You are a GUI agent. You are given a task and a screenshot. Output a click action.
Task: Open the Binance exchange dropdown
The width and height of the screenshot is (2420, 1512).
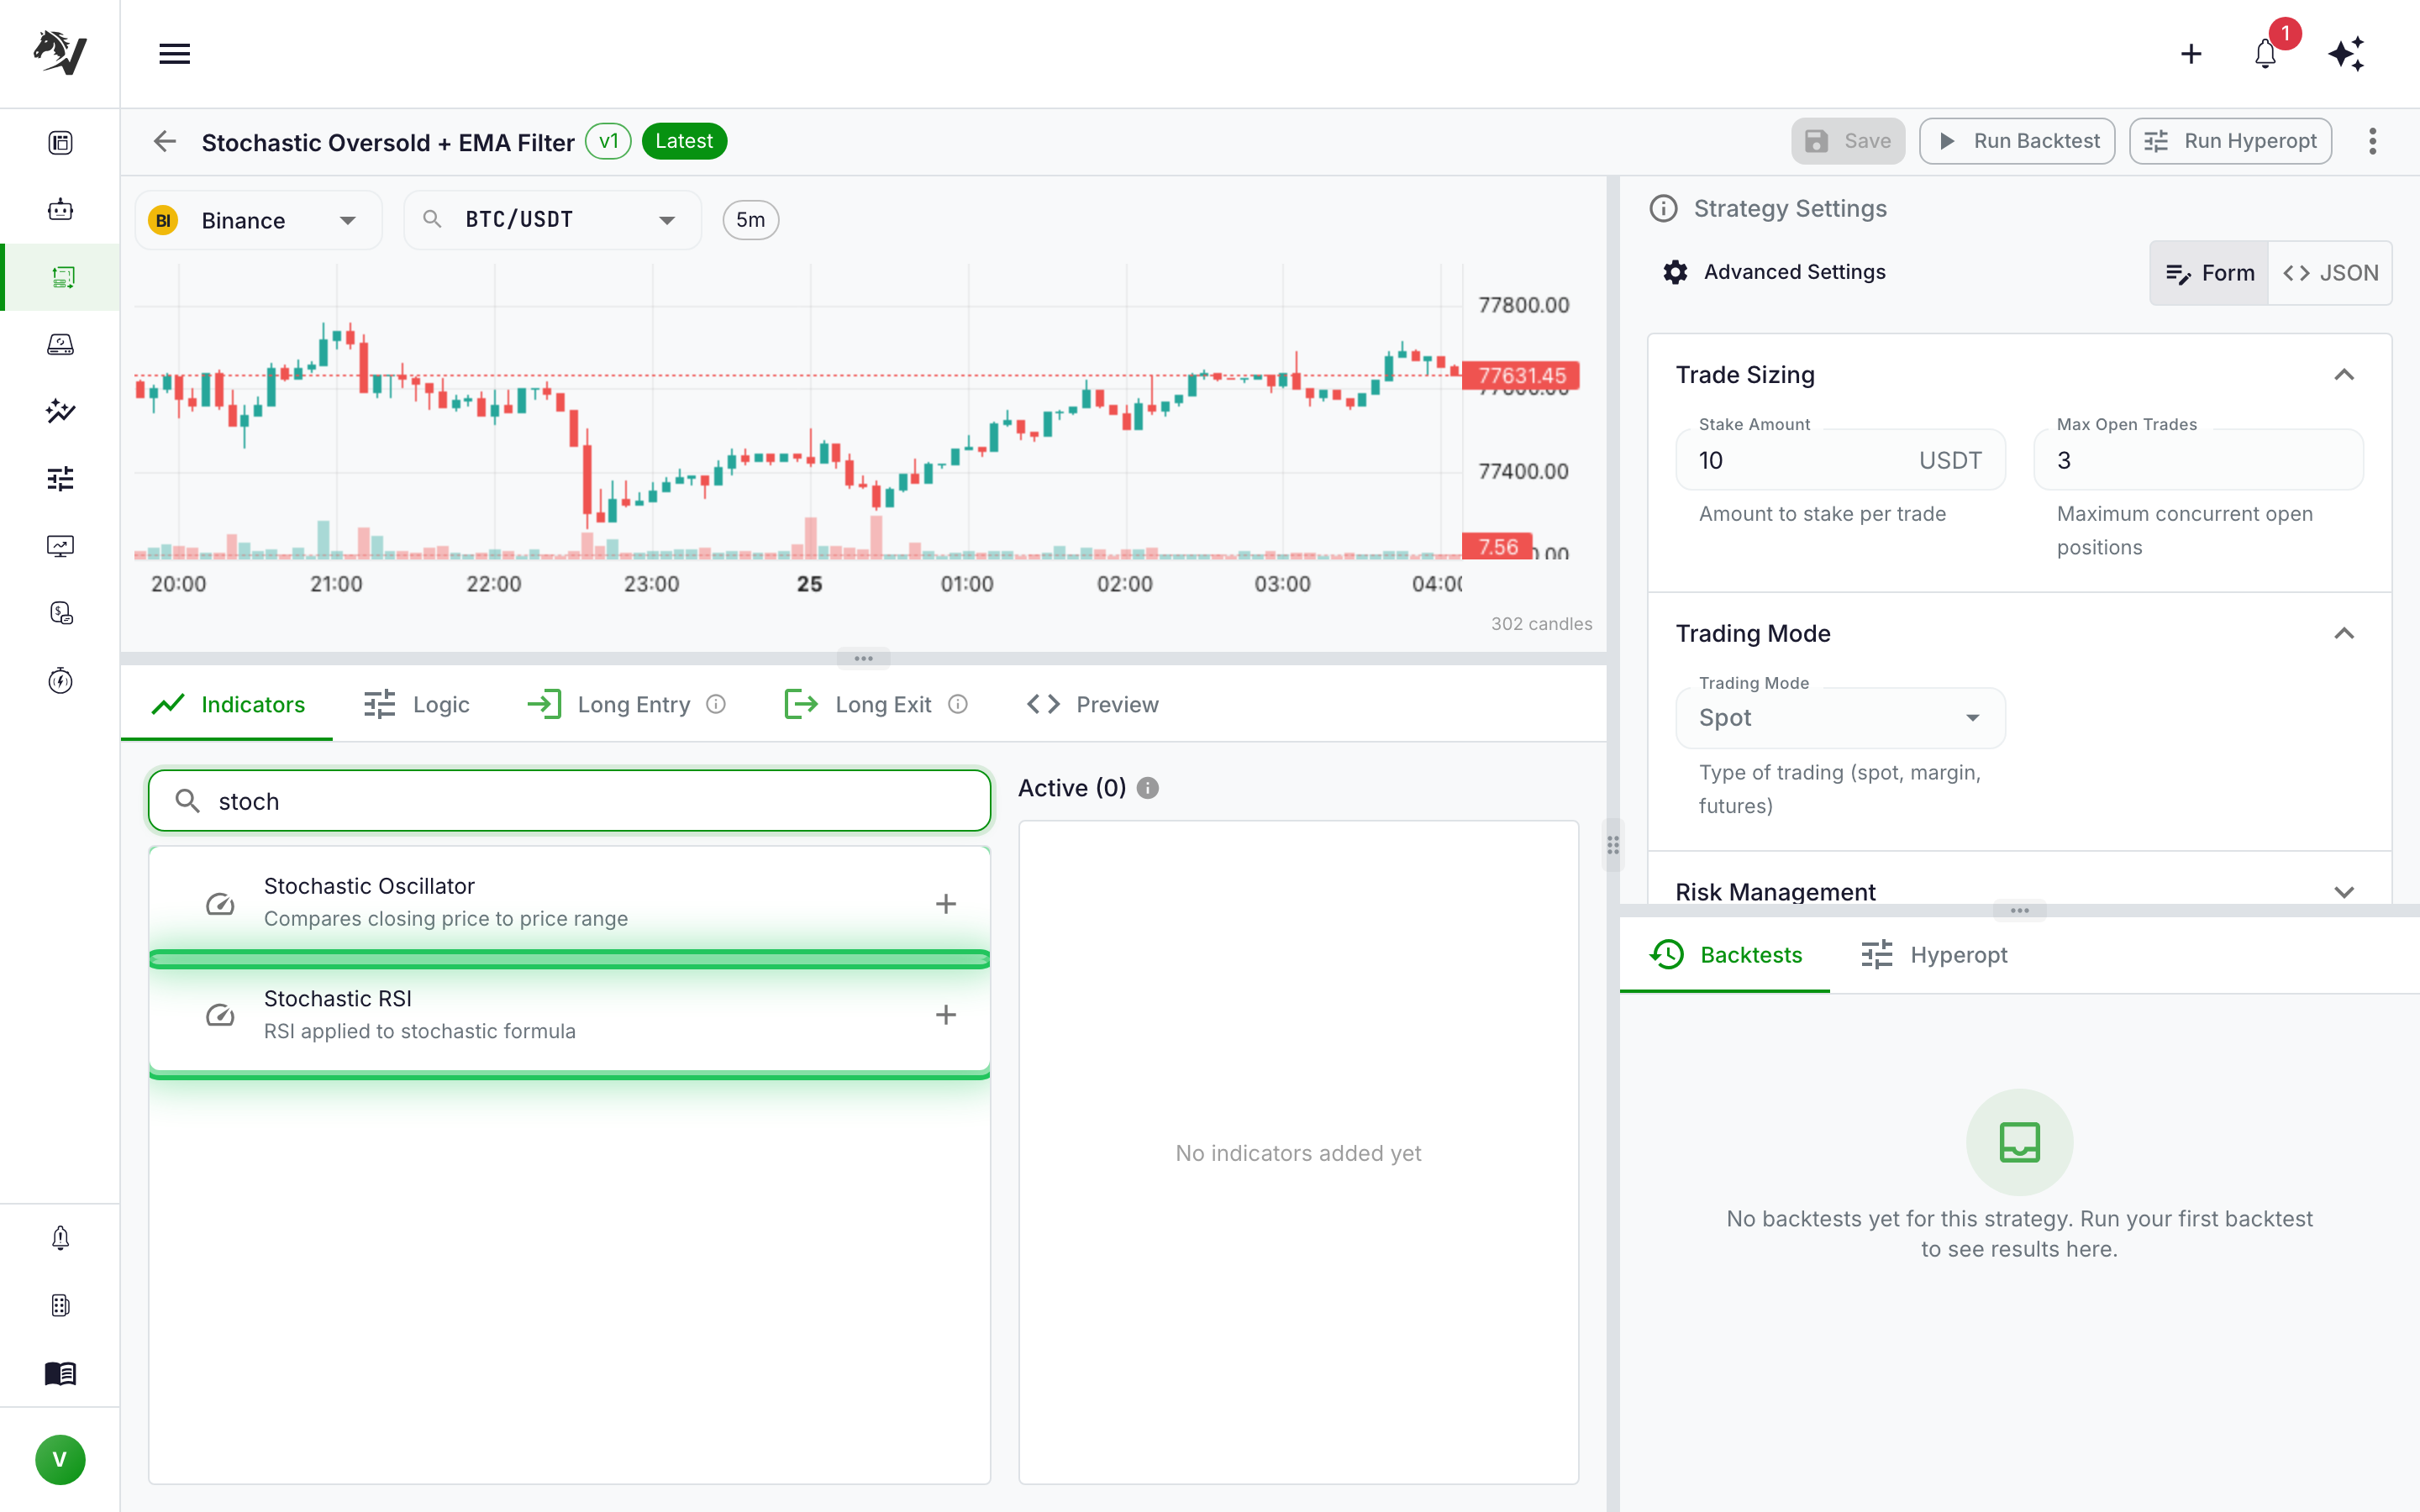click(258, 220)
